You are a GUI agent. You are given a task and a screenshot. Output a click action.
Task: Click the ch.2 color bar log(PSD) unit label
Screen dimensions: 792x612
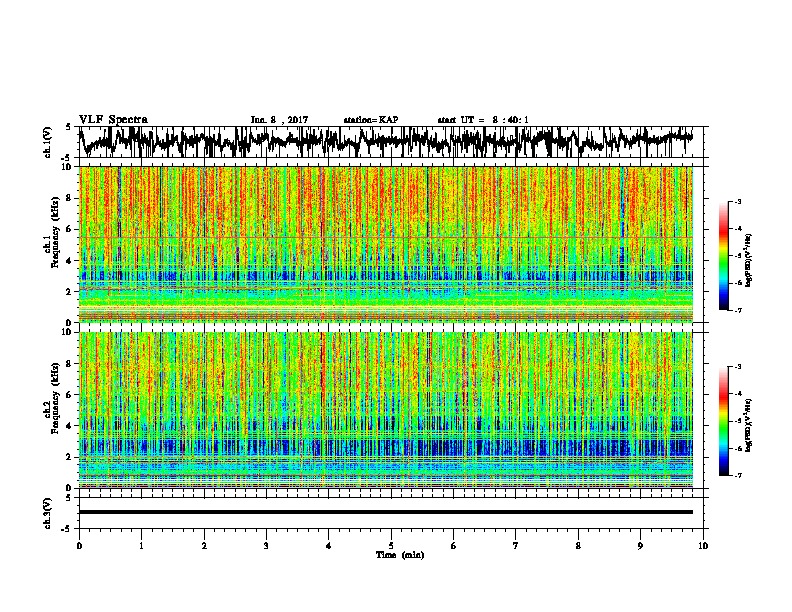coord(749,425)
